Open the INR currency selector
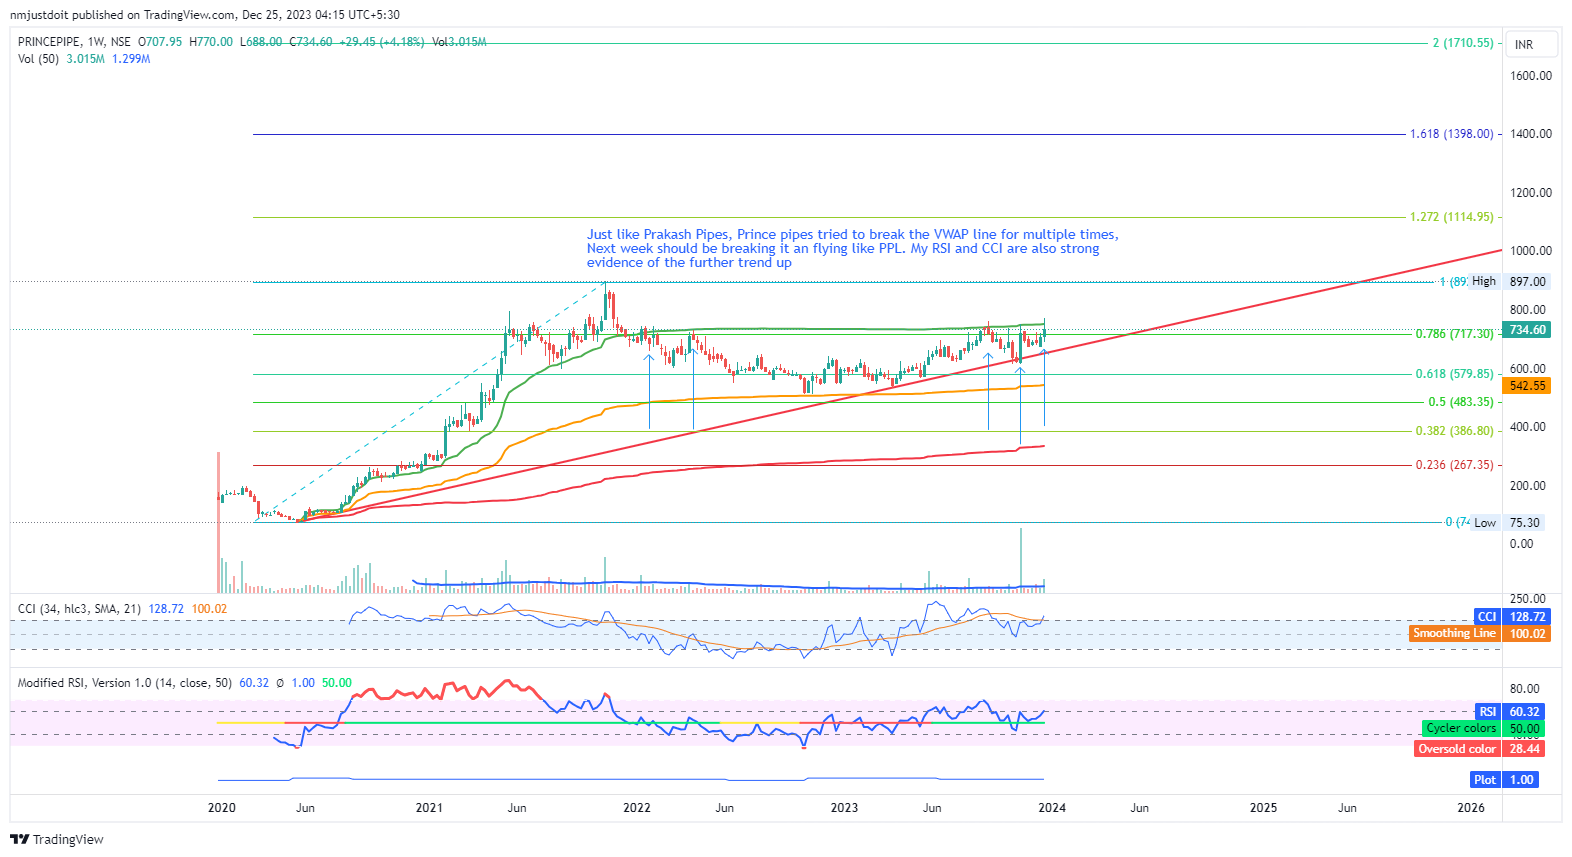Image resolution: width=1572 pixels, height=857 pixels. click(1532, 44)
